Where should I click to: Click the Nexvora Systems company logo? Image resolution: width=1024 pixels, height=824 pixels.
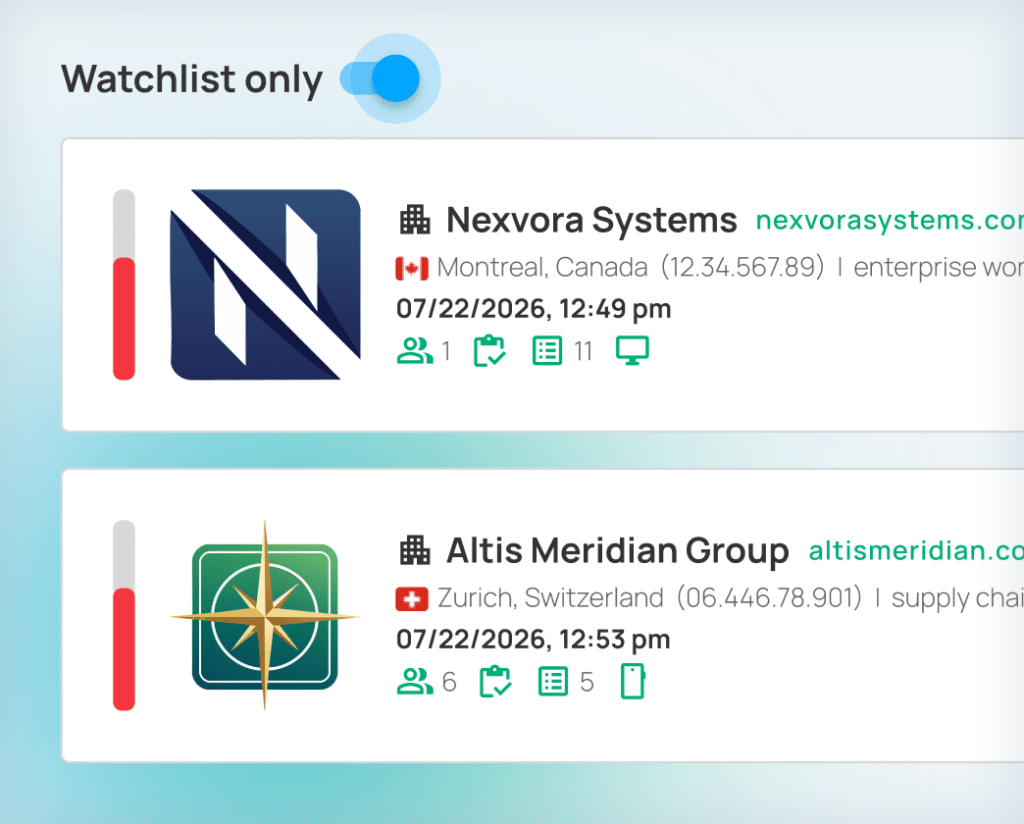coord(265,285)
